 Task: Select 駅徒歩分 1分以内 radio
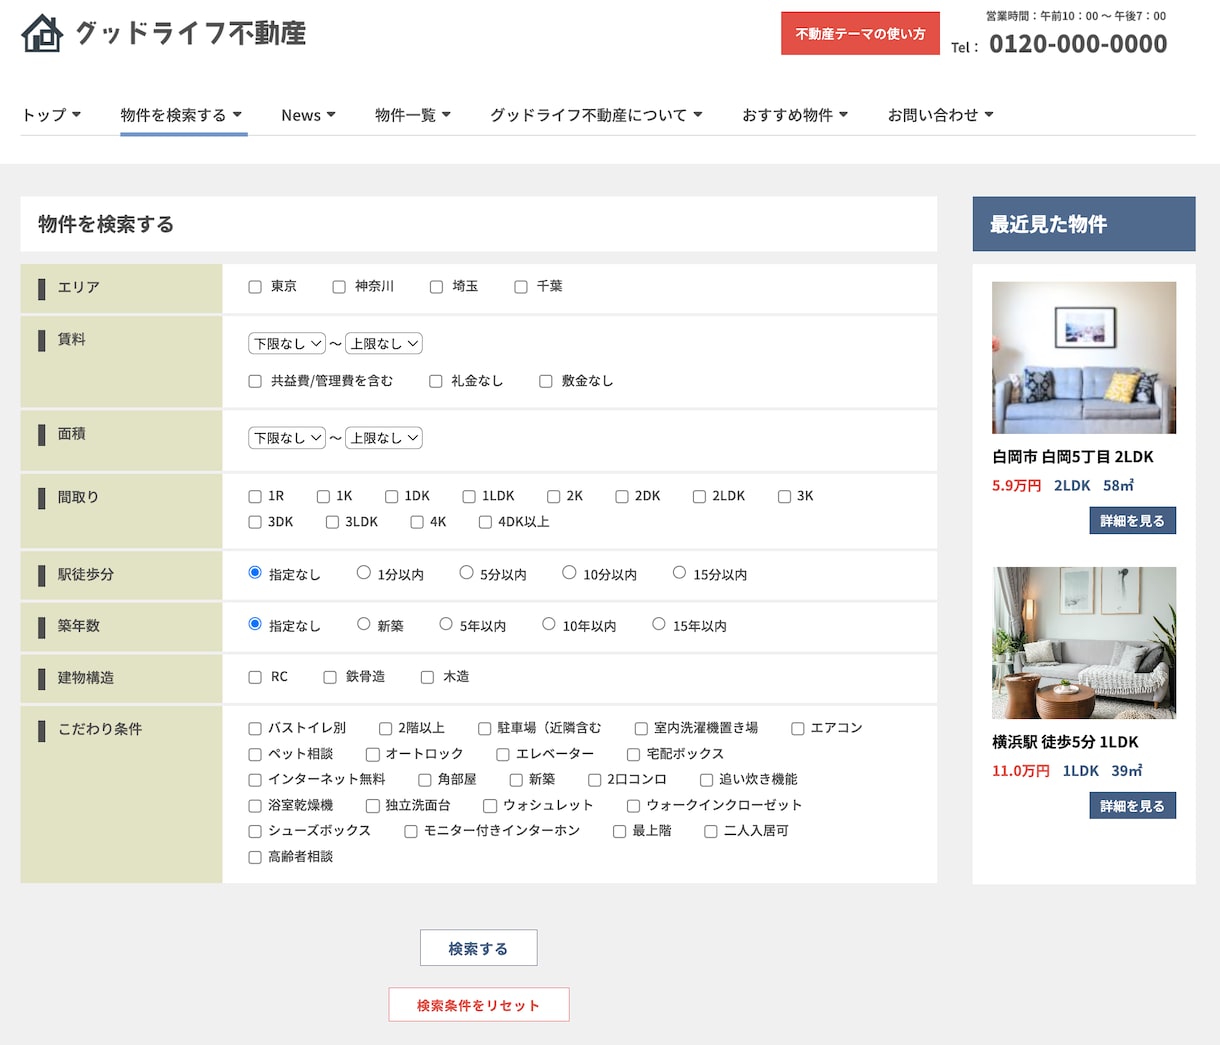[x=364, y=573]
